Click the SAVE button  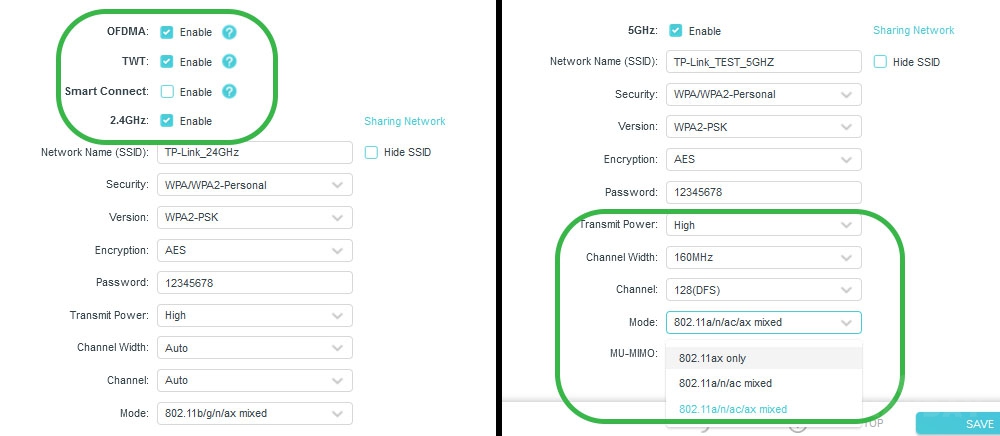[x=958, y=424]
